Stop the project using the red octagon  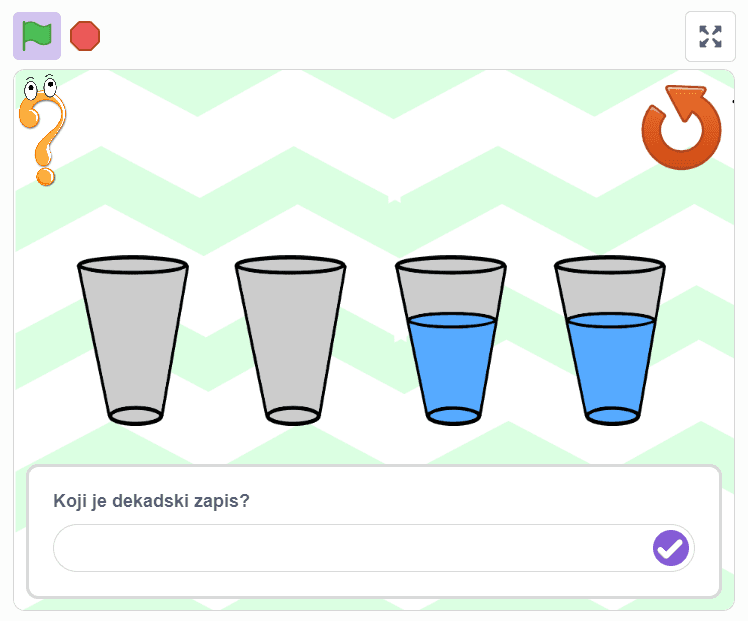pyautogui.click(x=85, y=36)
